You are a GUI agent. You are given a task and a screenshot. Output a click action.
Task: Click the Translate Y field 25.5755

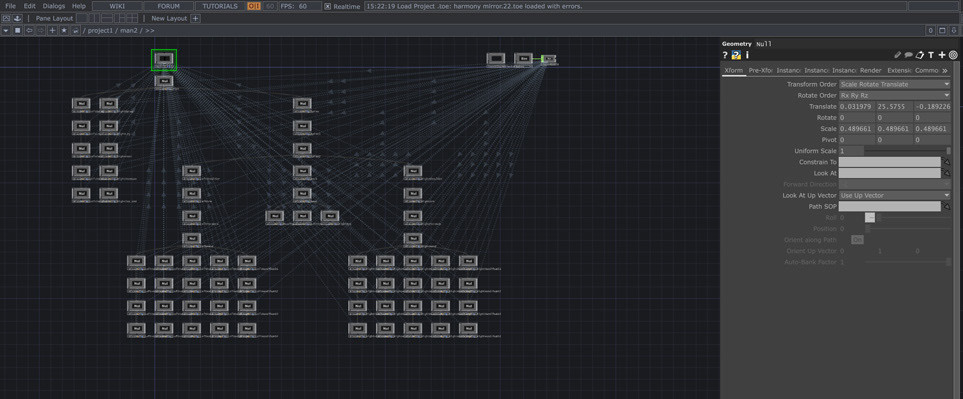[894, 107]
